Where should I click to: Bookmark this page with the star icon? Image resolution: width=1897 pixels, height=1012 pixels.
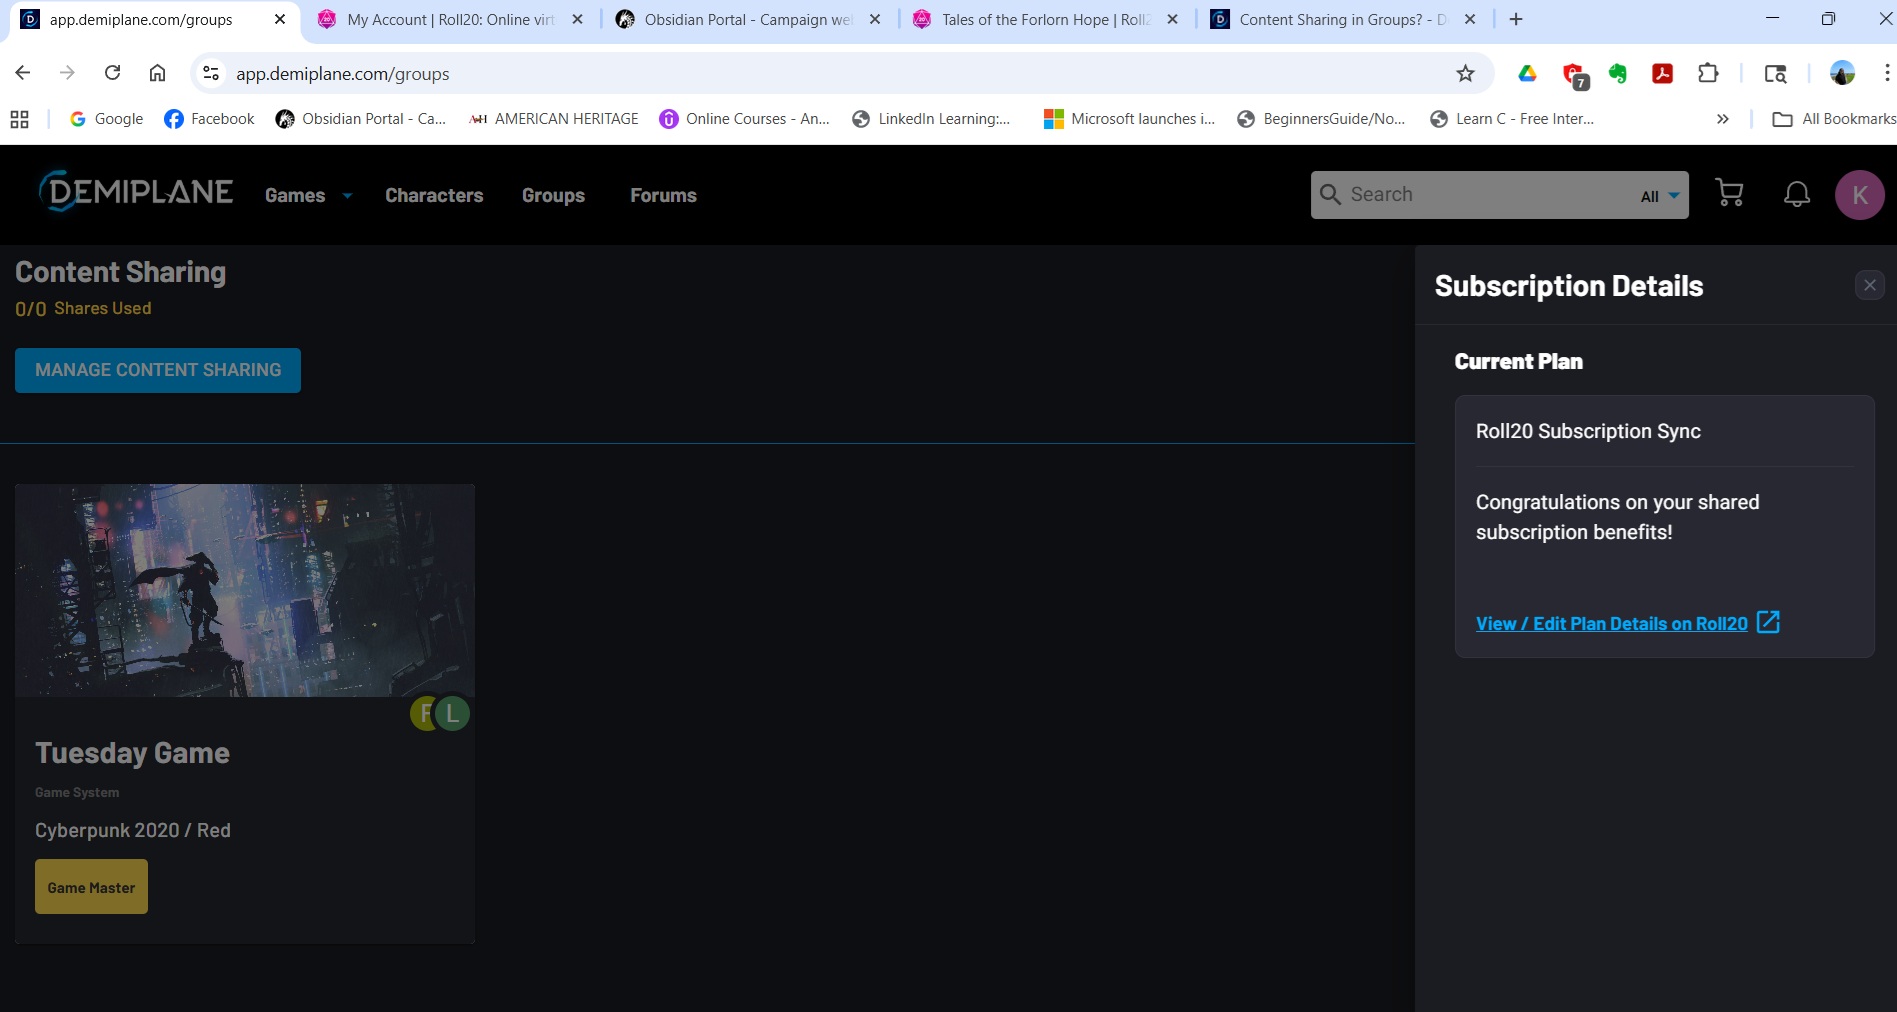1465,73
